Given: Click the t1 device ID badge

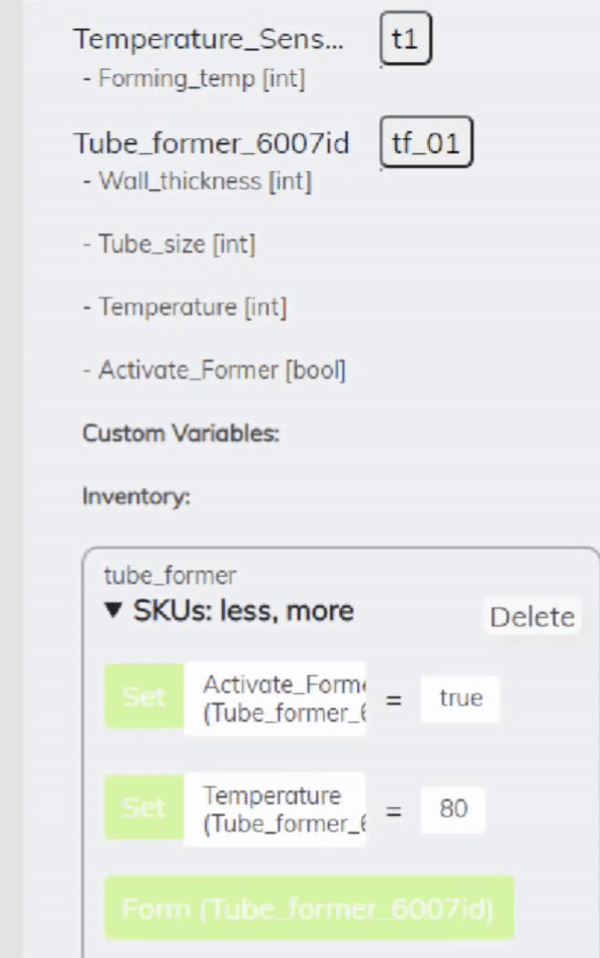Looking at the screenshot, I should click(405, 38).
